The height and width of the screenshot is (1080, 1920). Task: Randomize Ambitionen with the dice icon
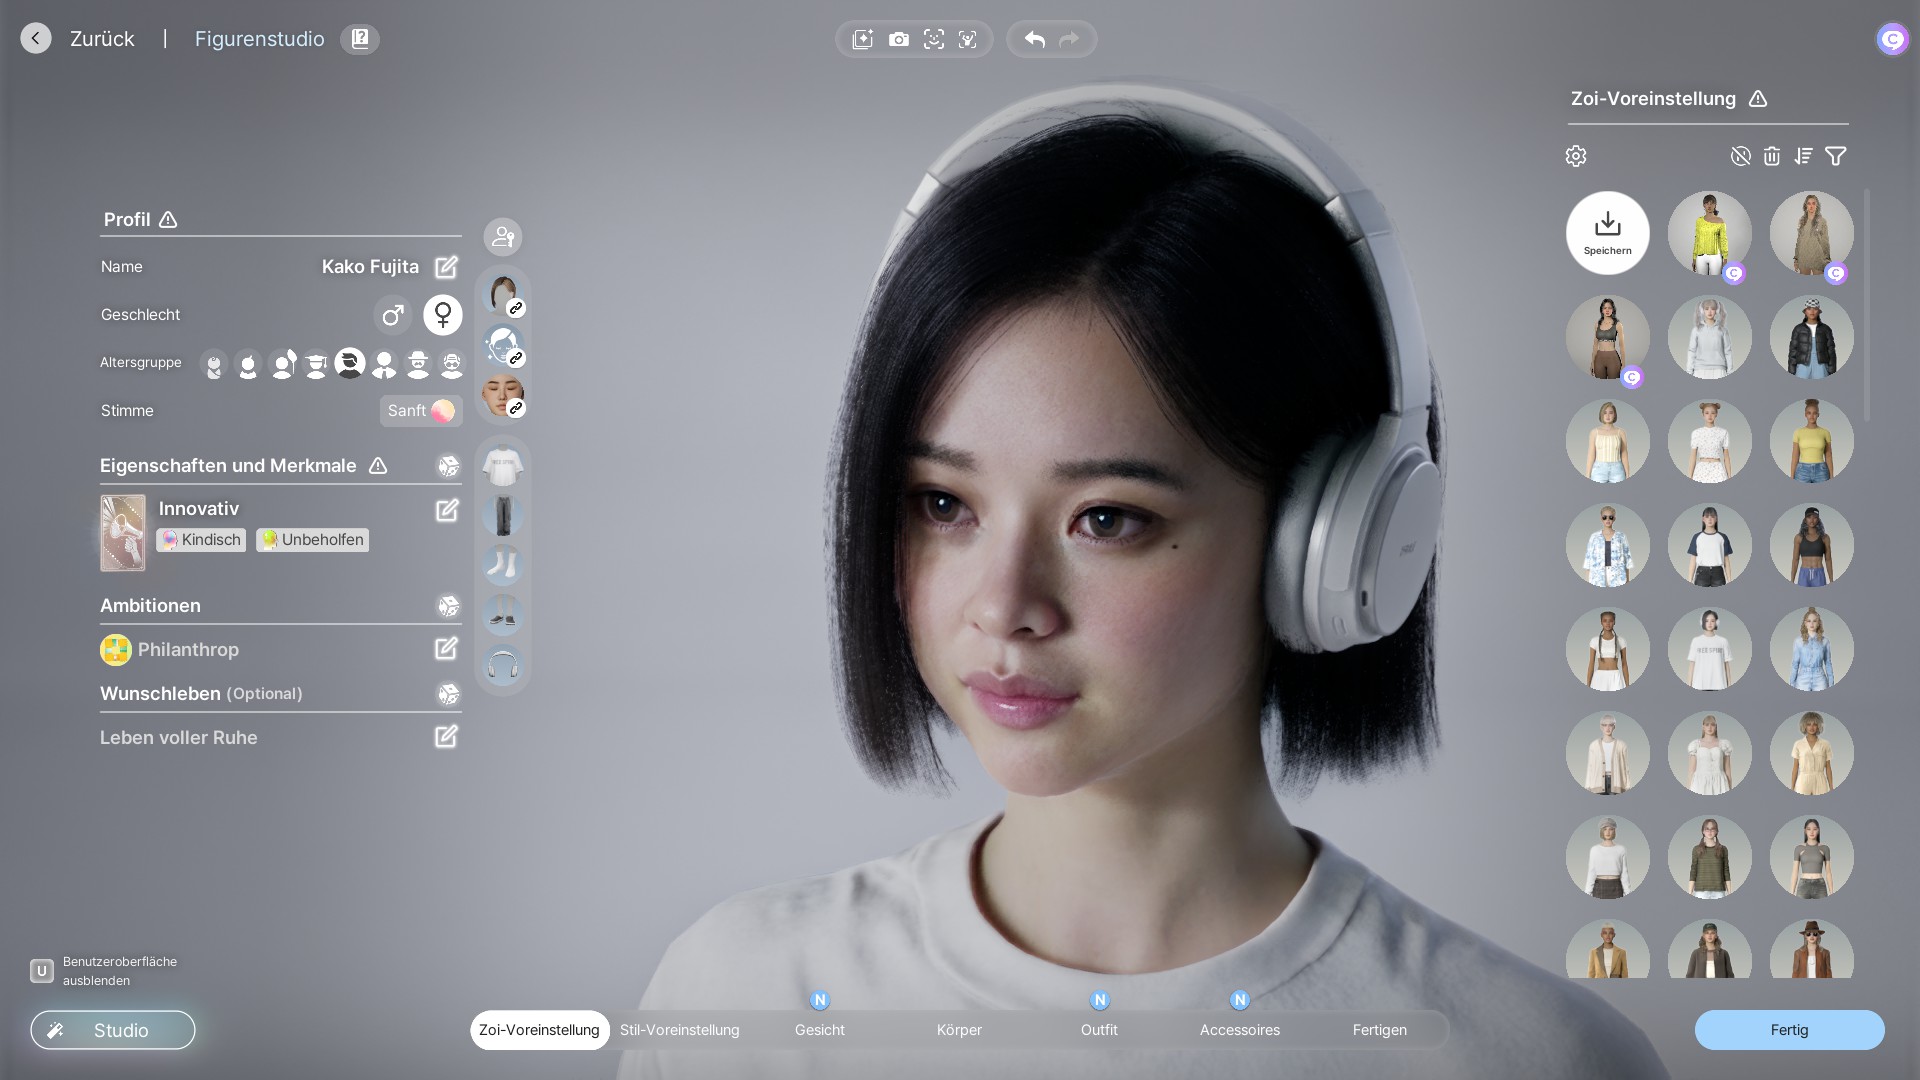[449, 606]
